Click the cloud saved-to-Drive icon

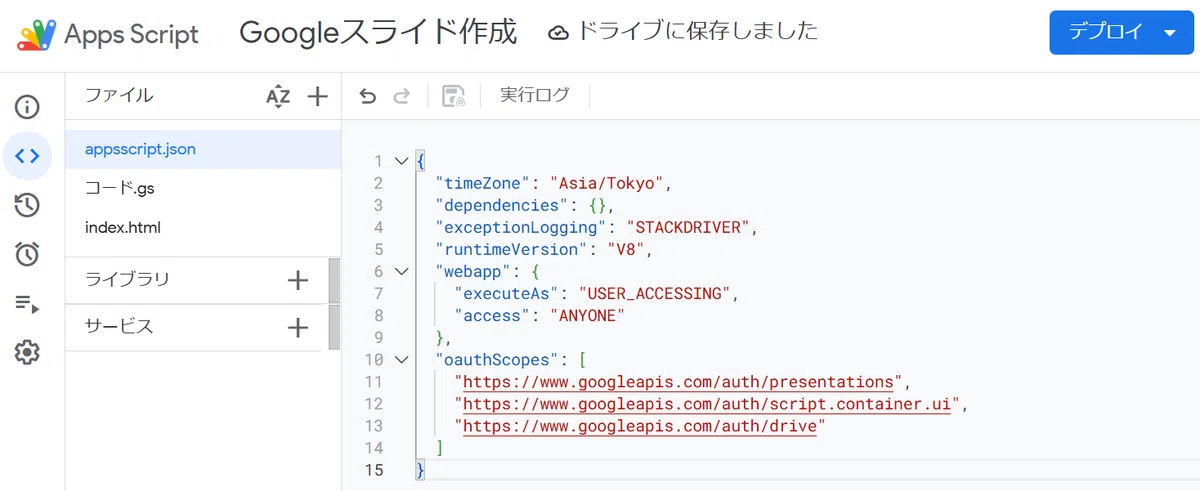[x=559, y=33]
